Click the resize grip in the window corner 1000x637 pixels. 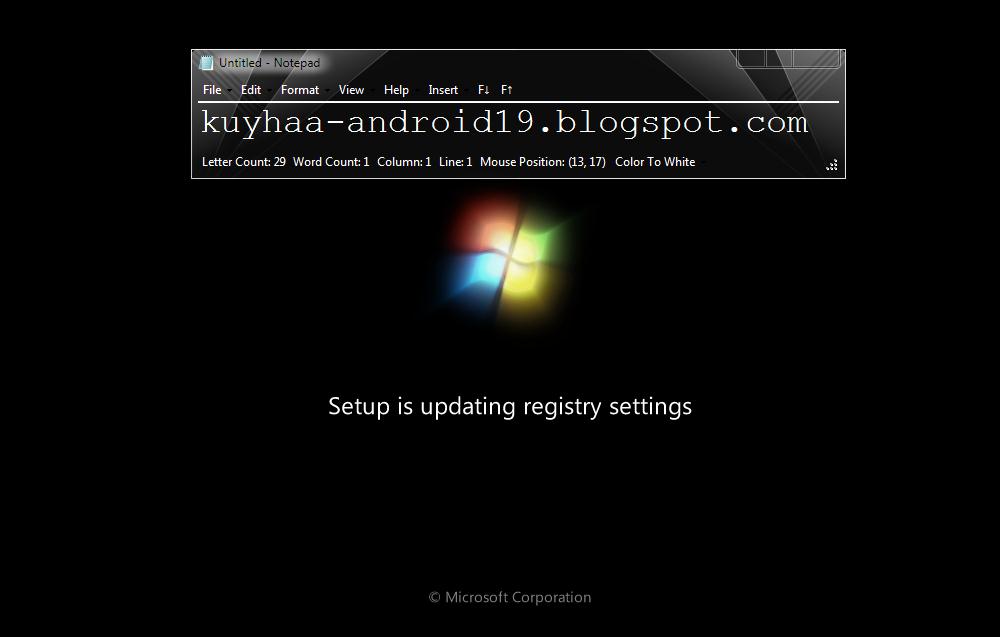(x=832, y=165)
